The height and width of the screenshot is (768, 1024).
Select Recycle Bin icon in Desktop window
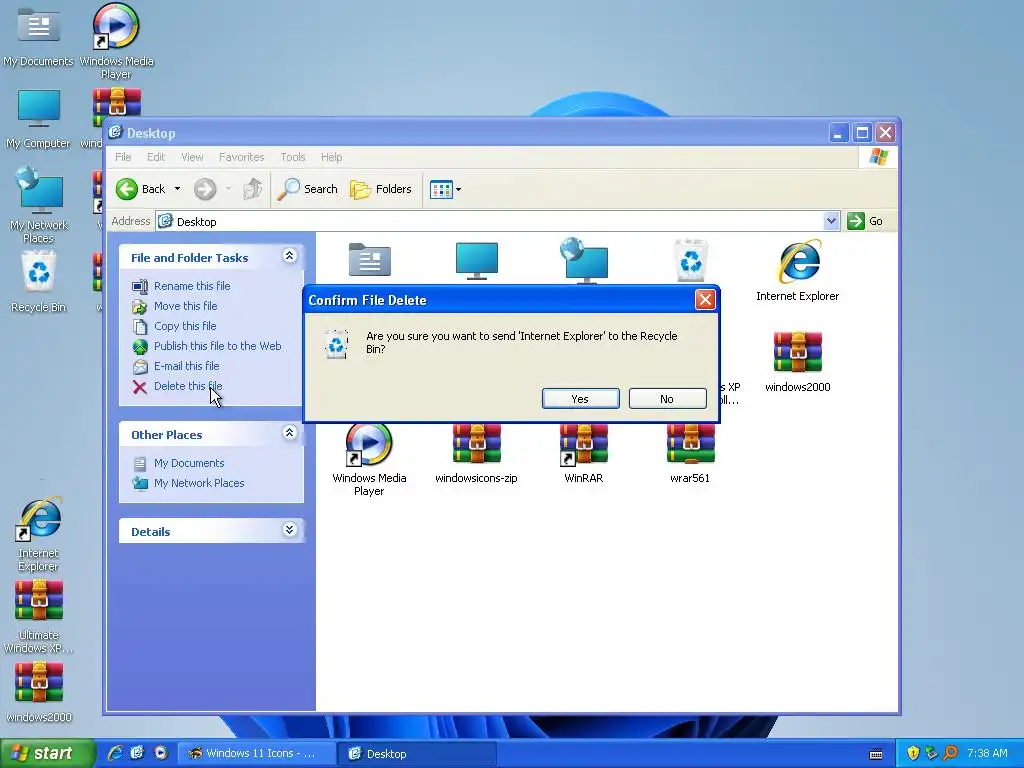[690, 261]
